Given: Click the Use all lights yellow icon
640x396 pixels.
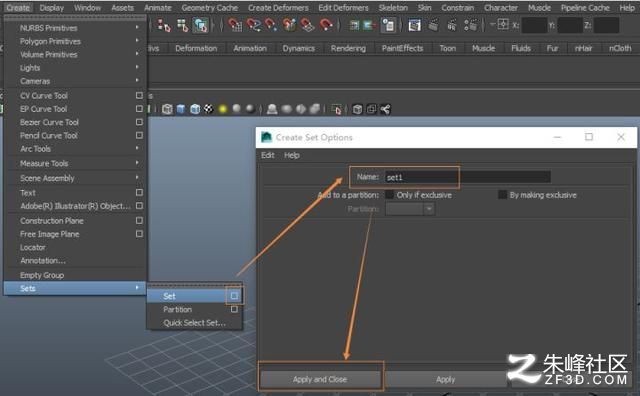Looking at the screenshot, I should 222,109.
